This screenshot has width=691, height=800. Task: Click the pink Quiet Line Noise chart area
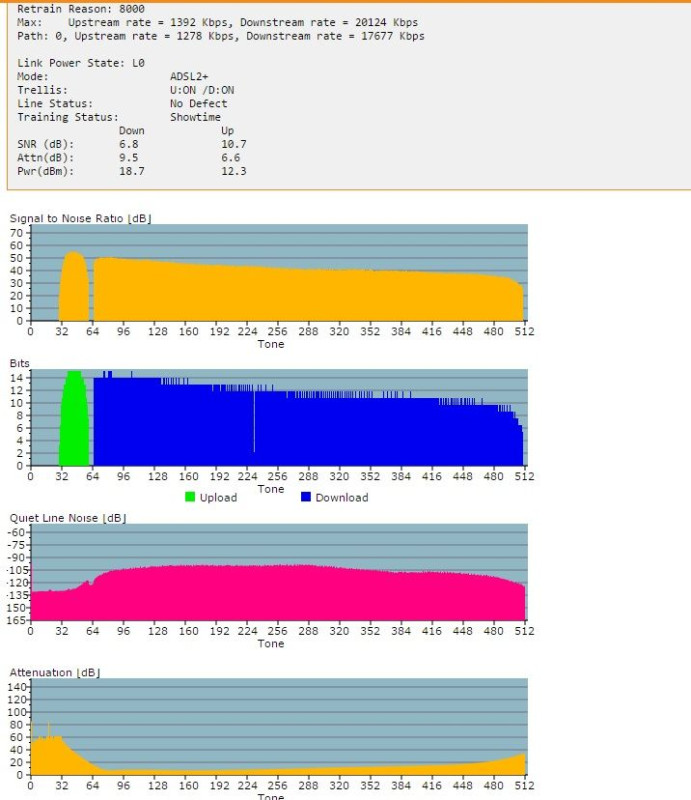[x=278, y=594]
